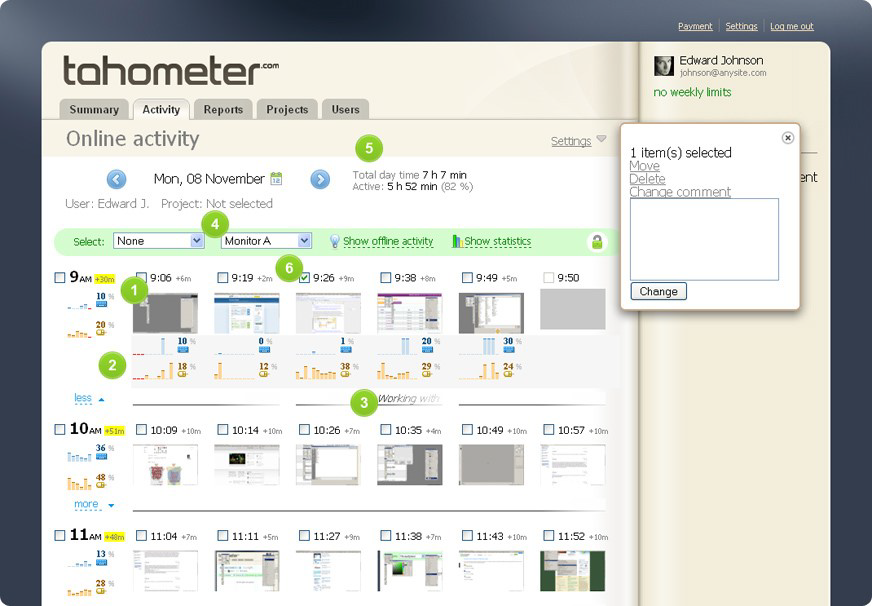Click the Working with comment text

(408, 398)
